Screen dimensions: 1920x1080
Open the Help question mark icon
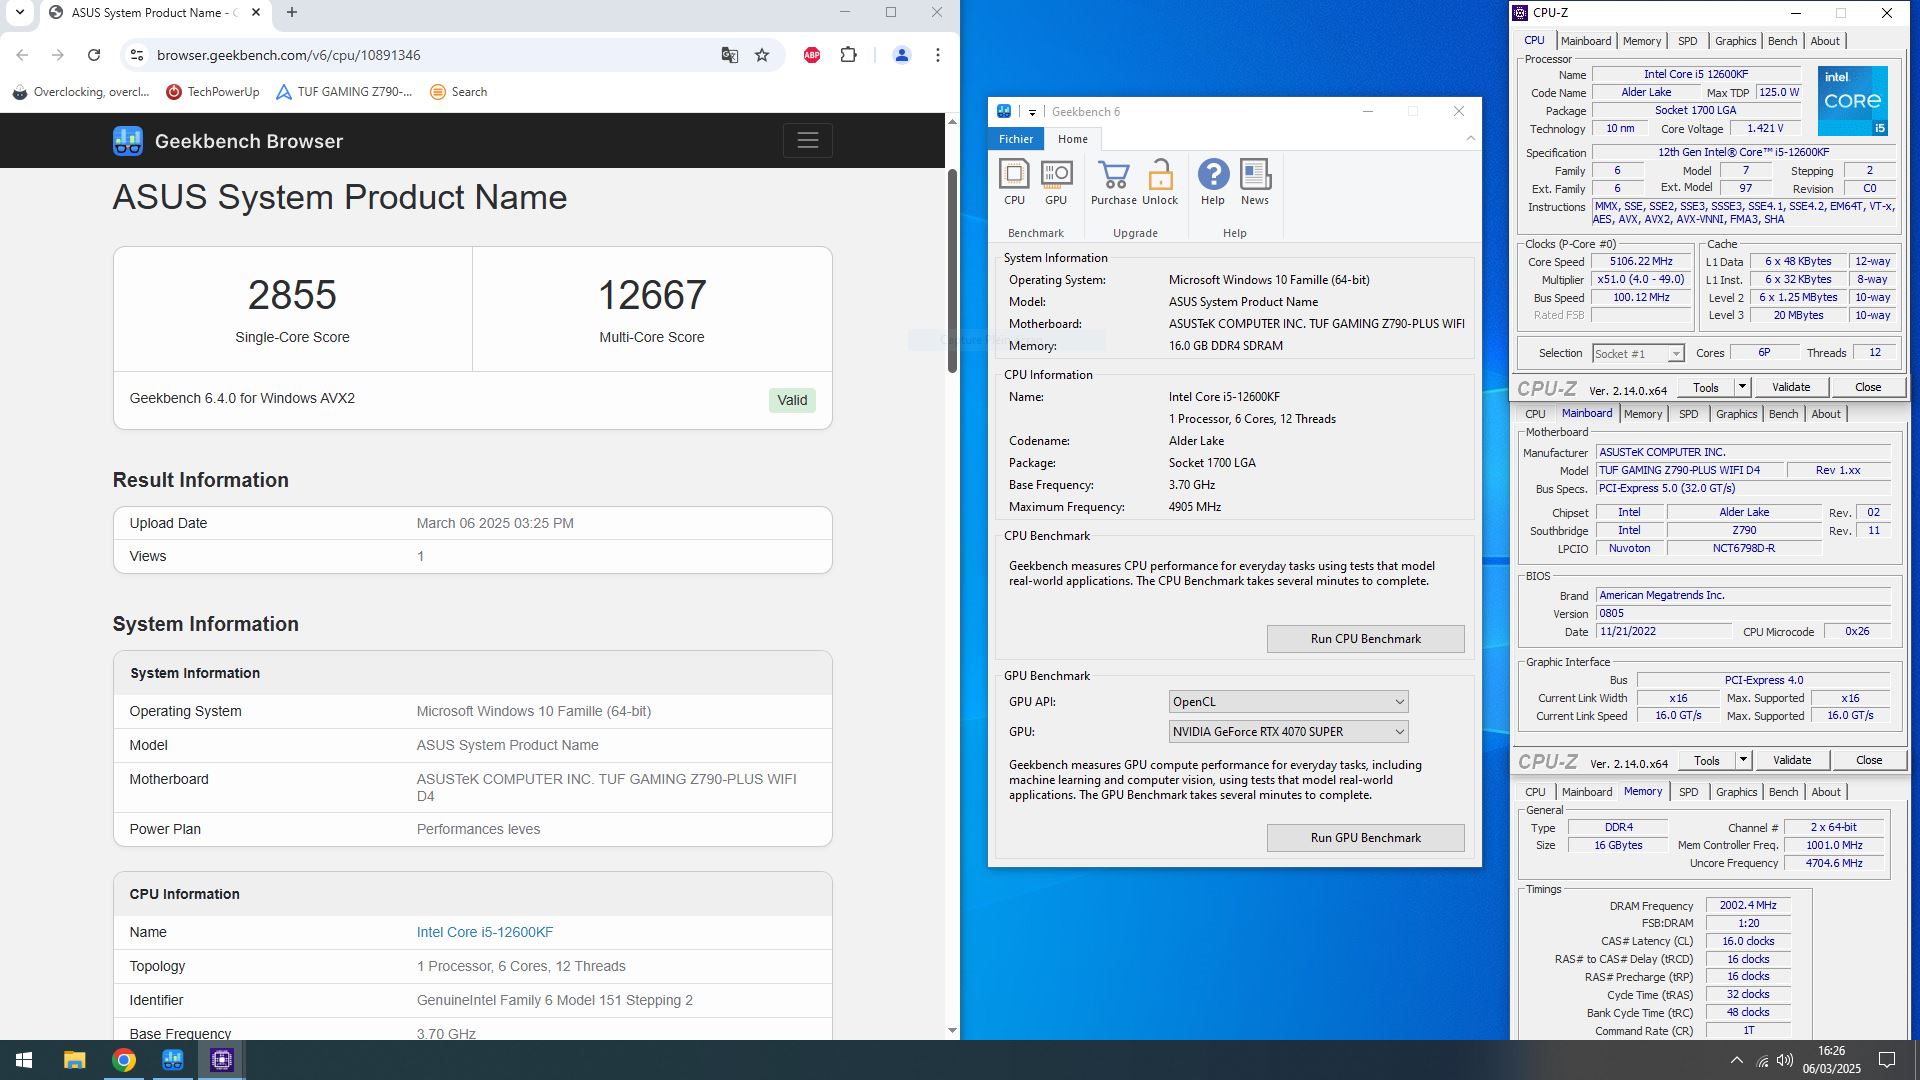[1213, 183]
